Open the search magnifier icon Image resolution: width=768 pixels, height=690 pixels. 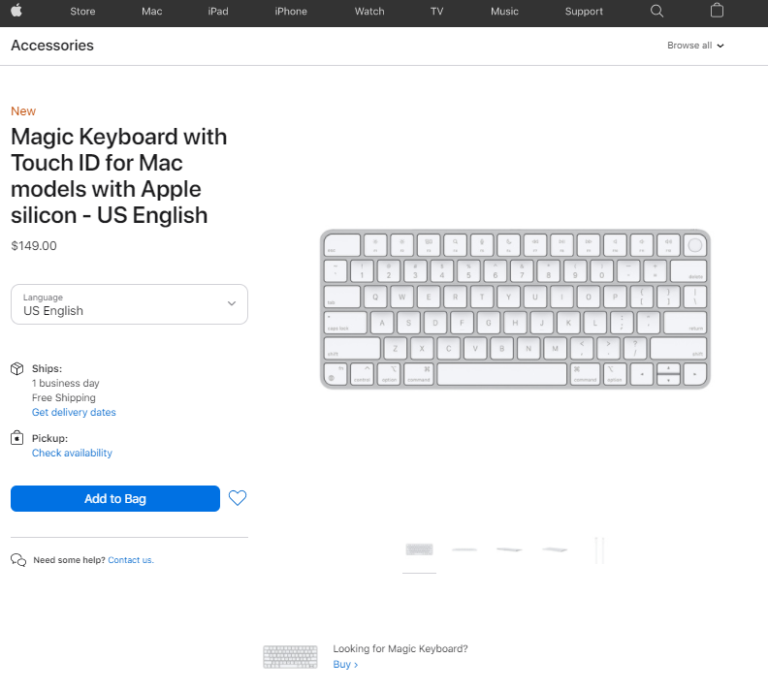pyautogui.click(x=657, y=11)
